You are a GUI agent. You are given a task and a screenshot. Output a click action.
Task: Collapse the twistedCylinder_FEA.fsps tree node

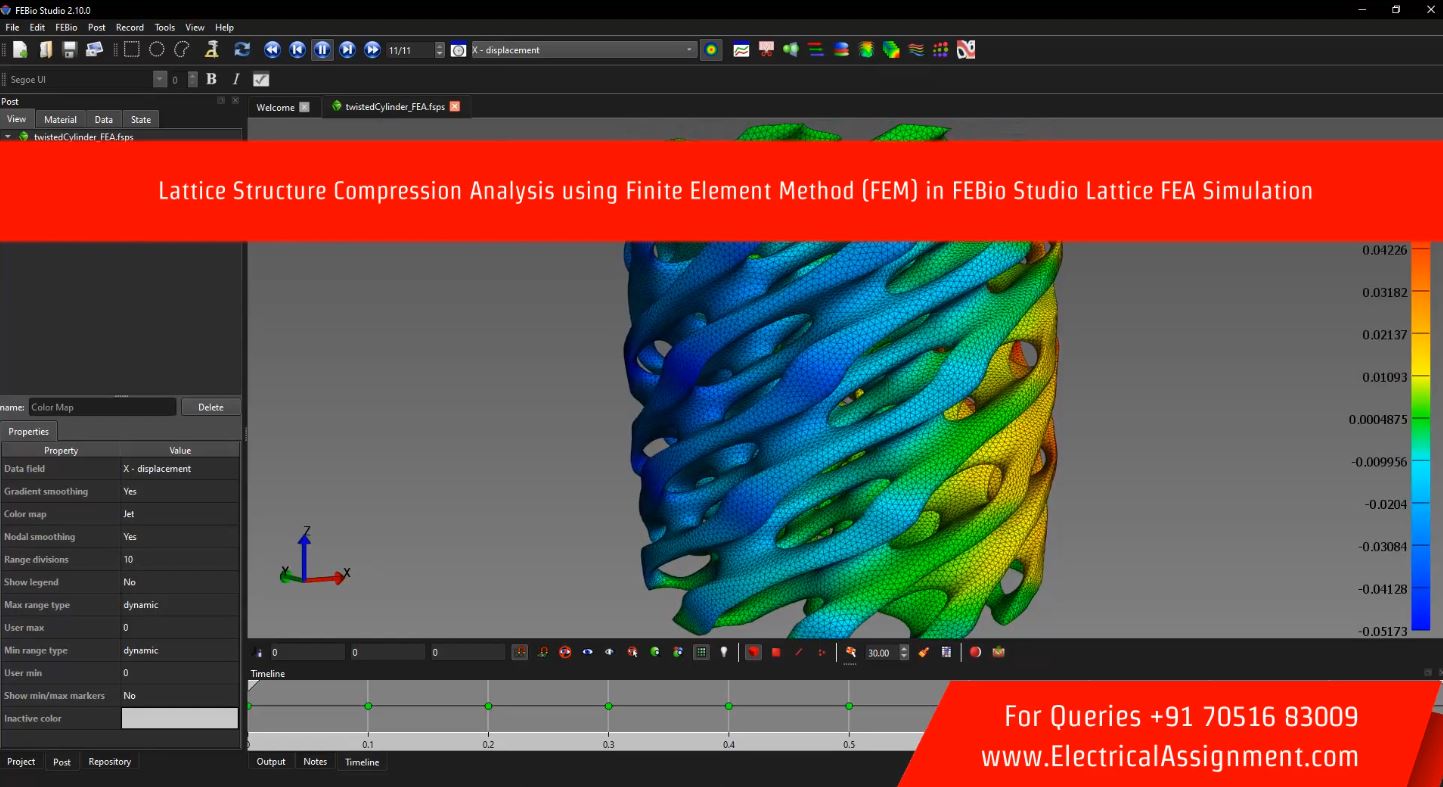pyautogui.click(x=8, y=137)
